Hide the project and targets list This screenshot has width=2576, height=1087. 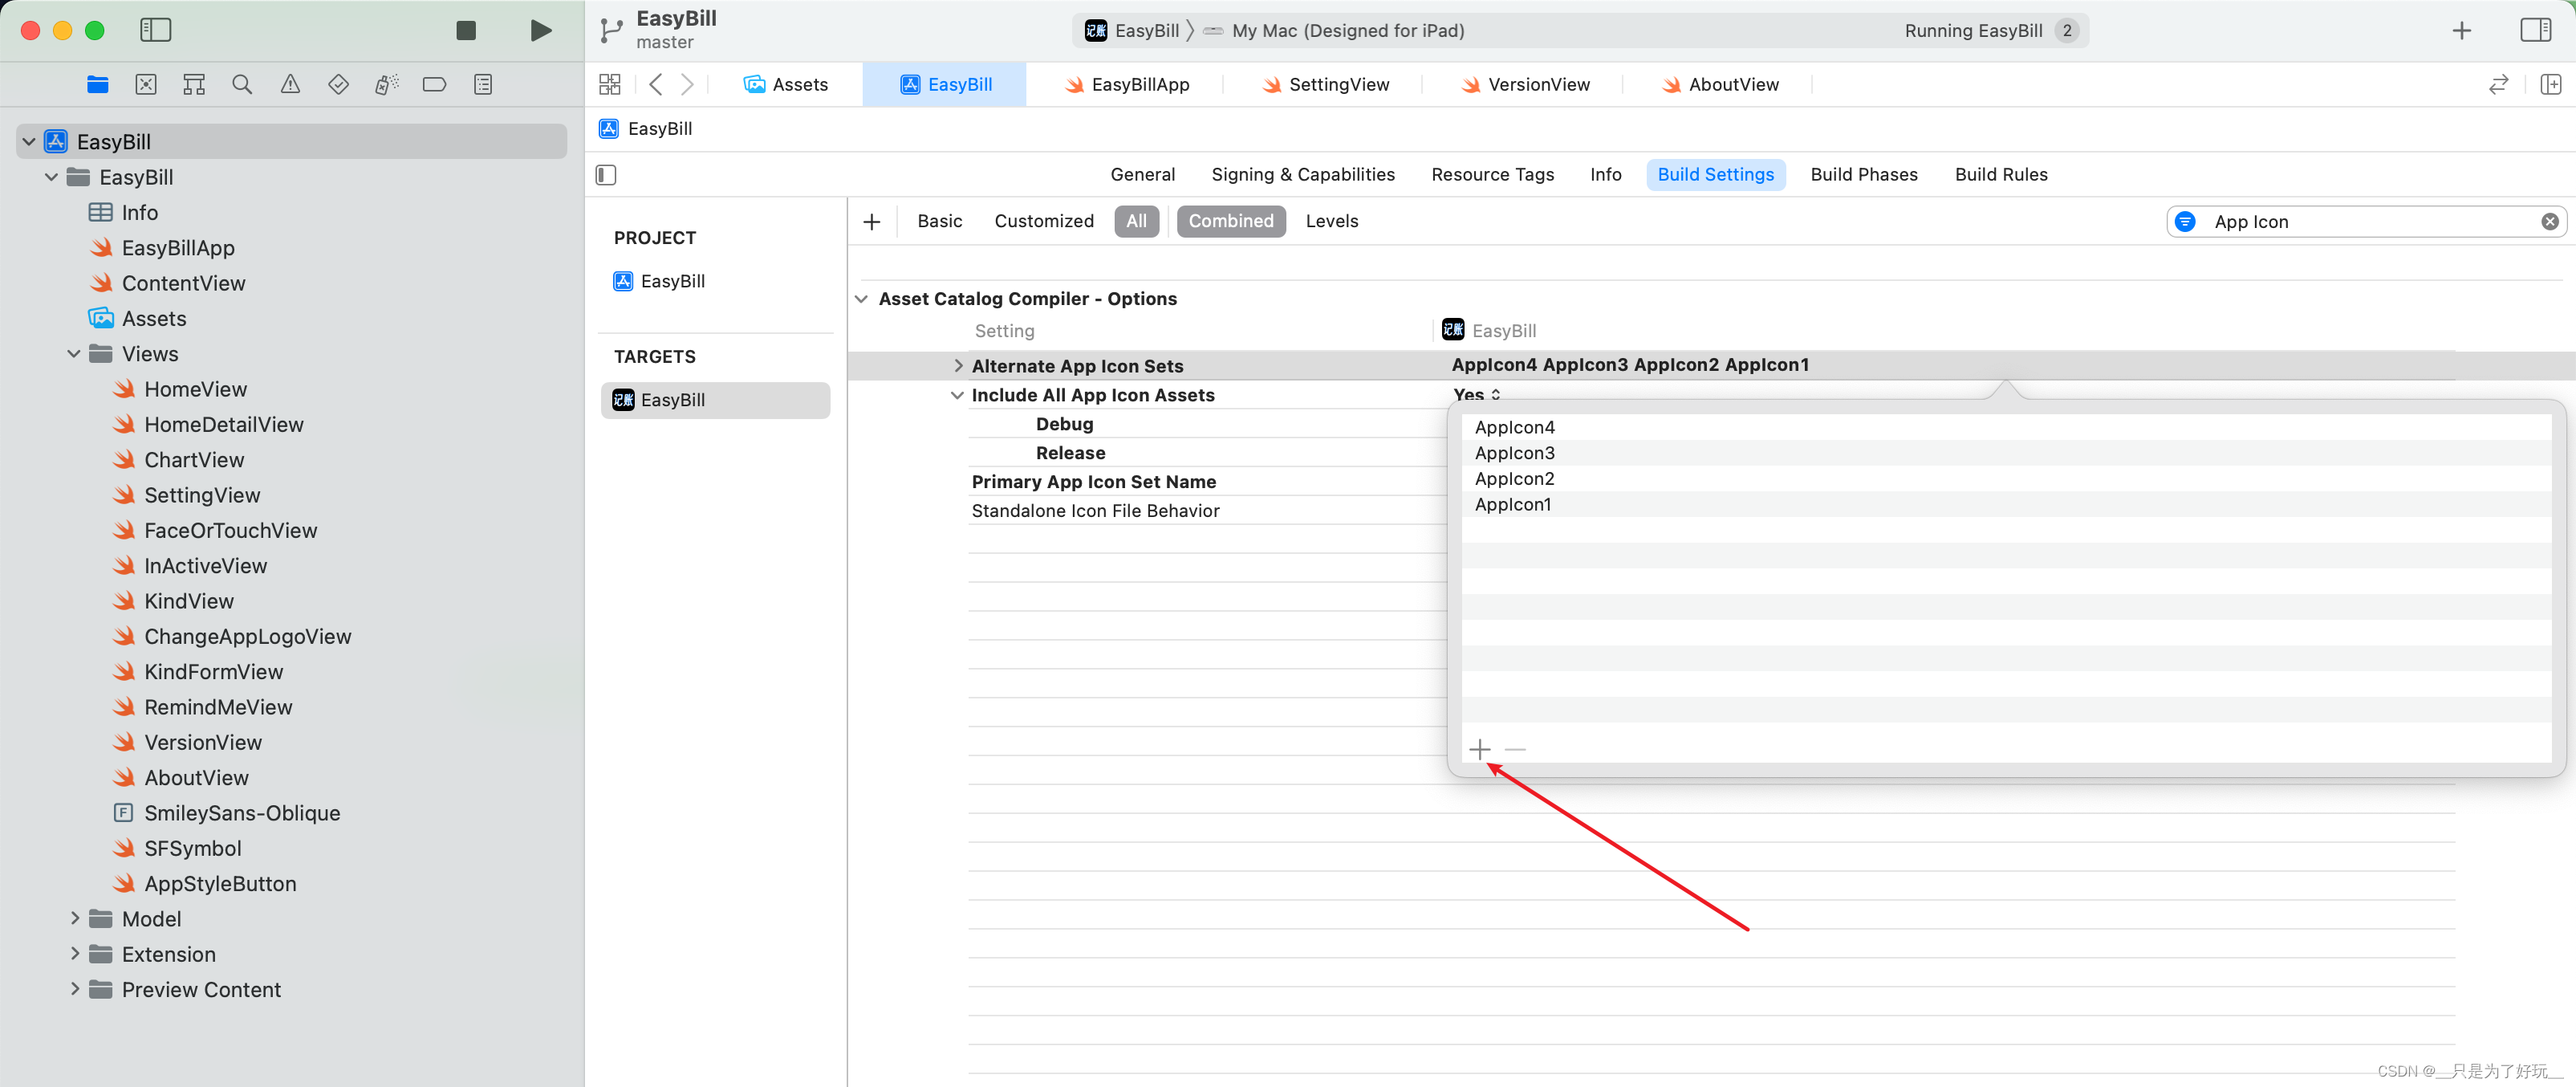[x=606, y=175]
